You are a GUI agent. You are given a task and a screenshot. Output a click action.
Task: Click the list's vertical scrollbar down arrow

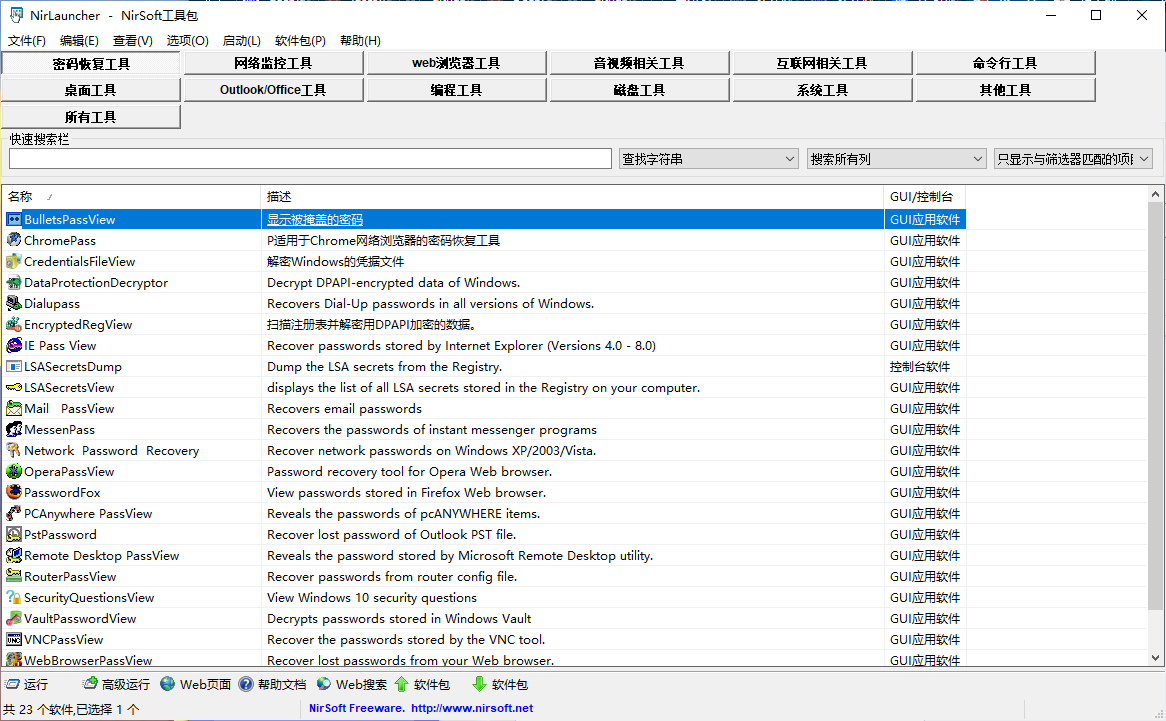pyautogui.click(x=1157, y=658)
